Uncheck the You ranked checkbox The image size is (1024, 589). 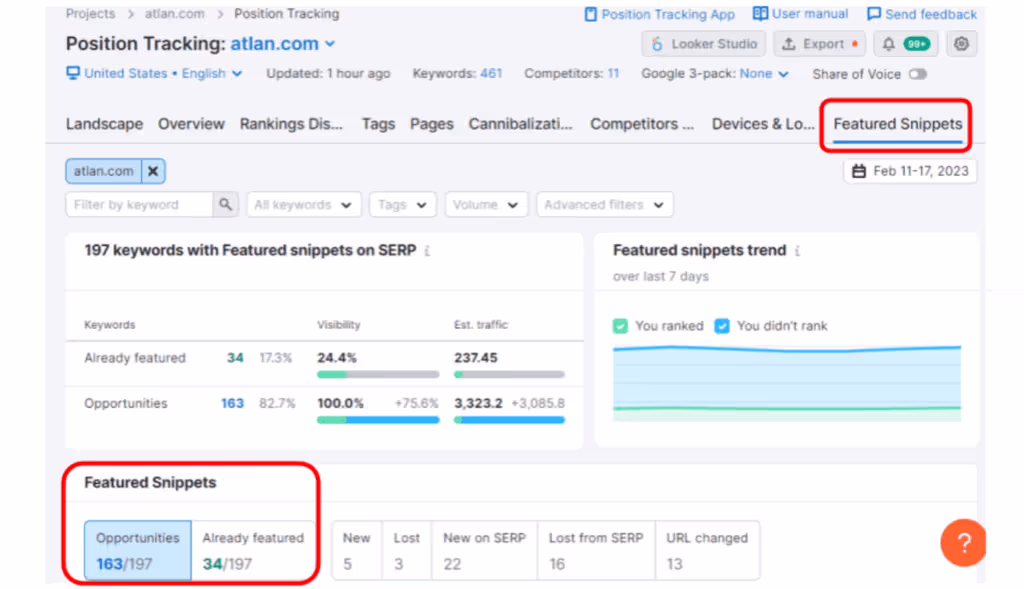click(620, 326)
